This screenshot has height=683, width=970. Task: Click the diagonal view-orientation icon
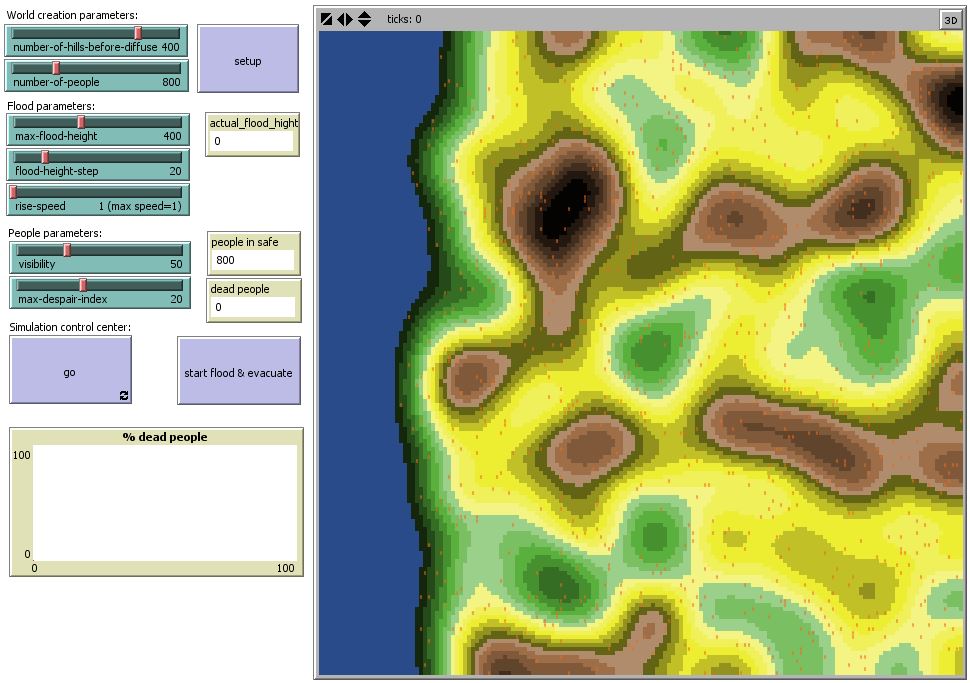(x=327, y=19)
